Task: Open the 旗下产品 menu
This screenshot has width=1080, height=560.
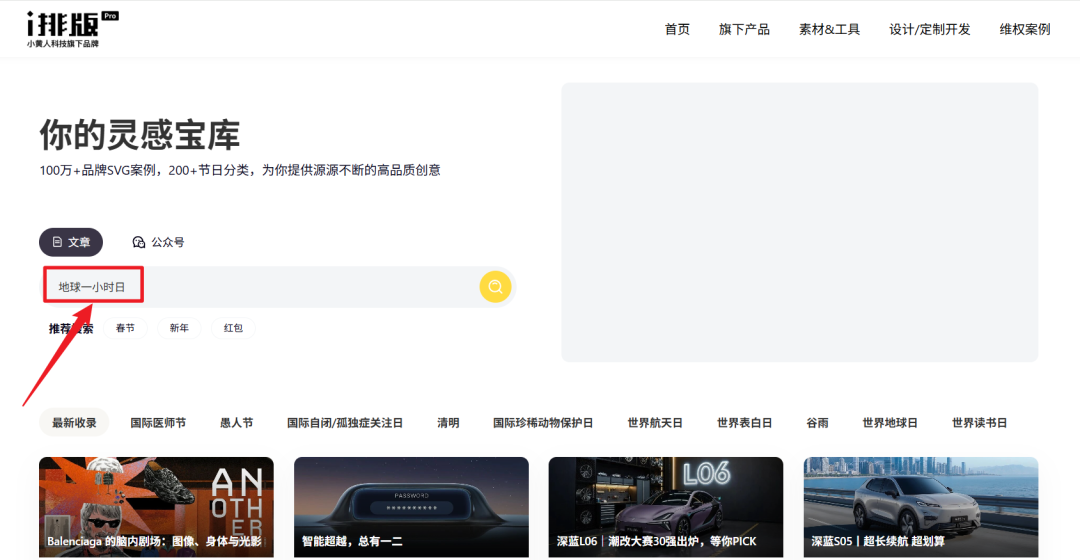Action: point(744,29)
